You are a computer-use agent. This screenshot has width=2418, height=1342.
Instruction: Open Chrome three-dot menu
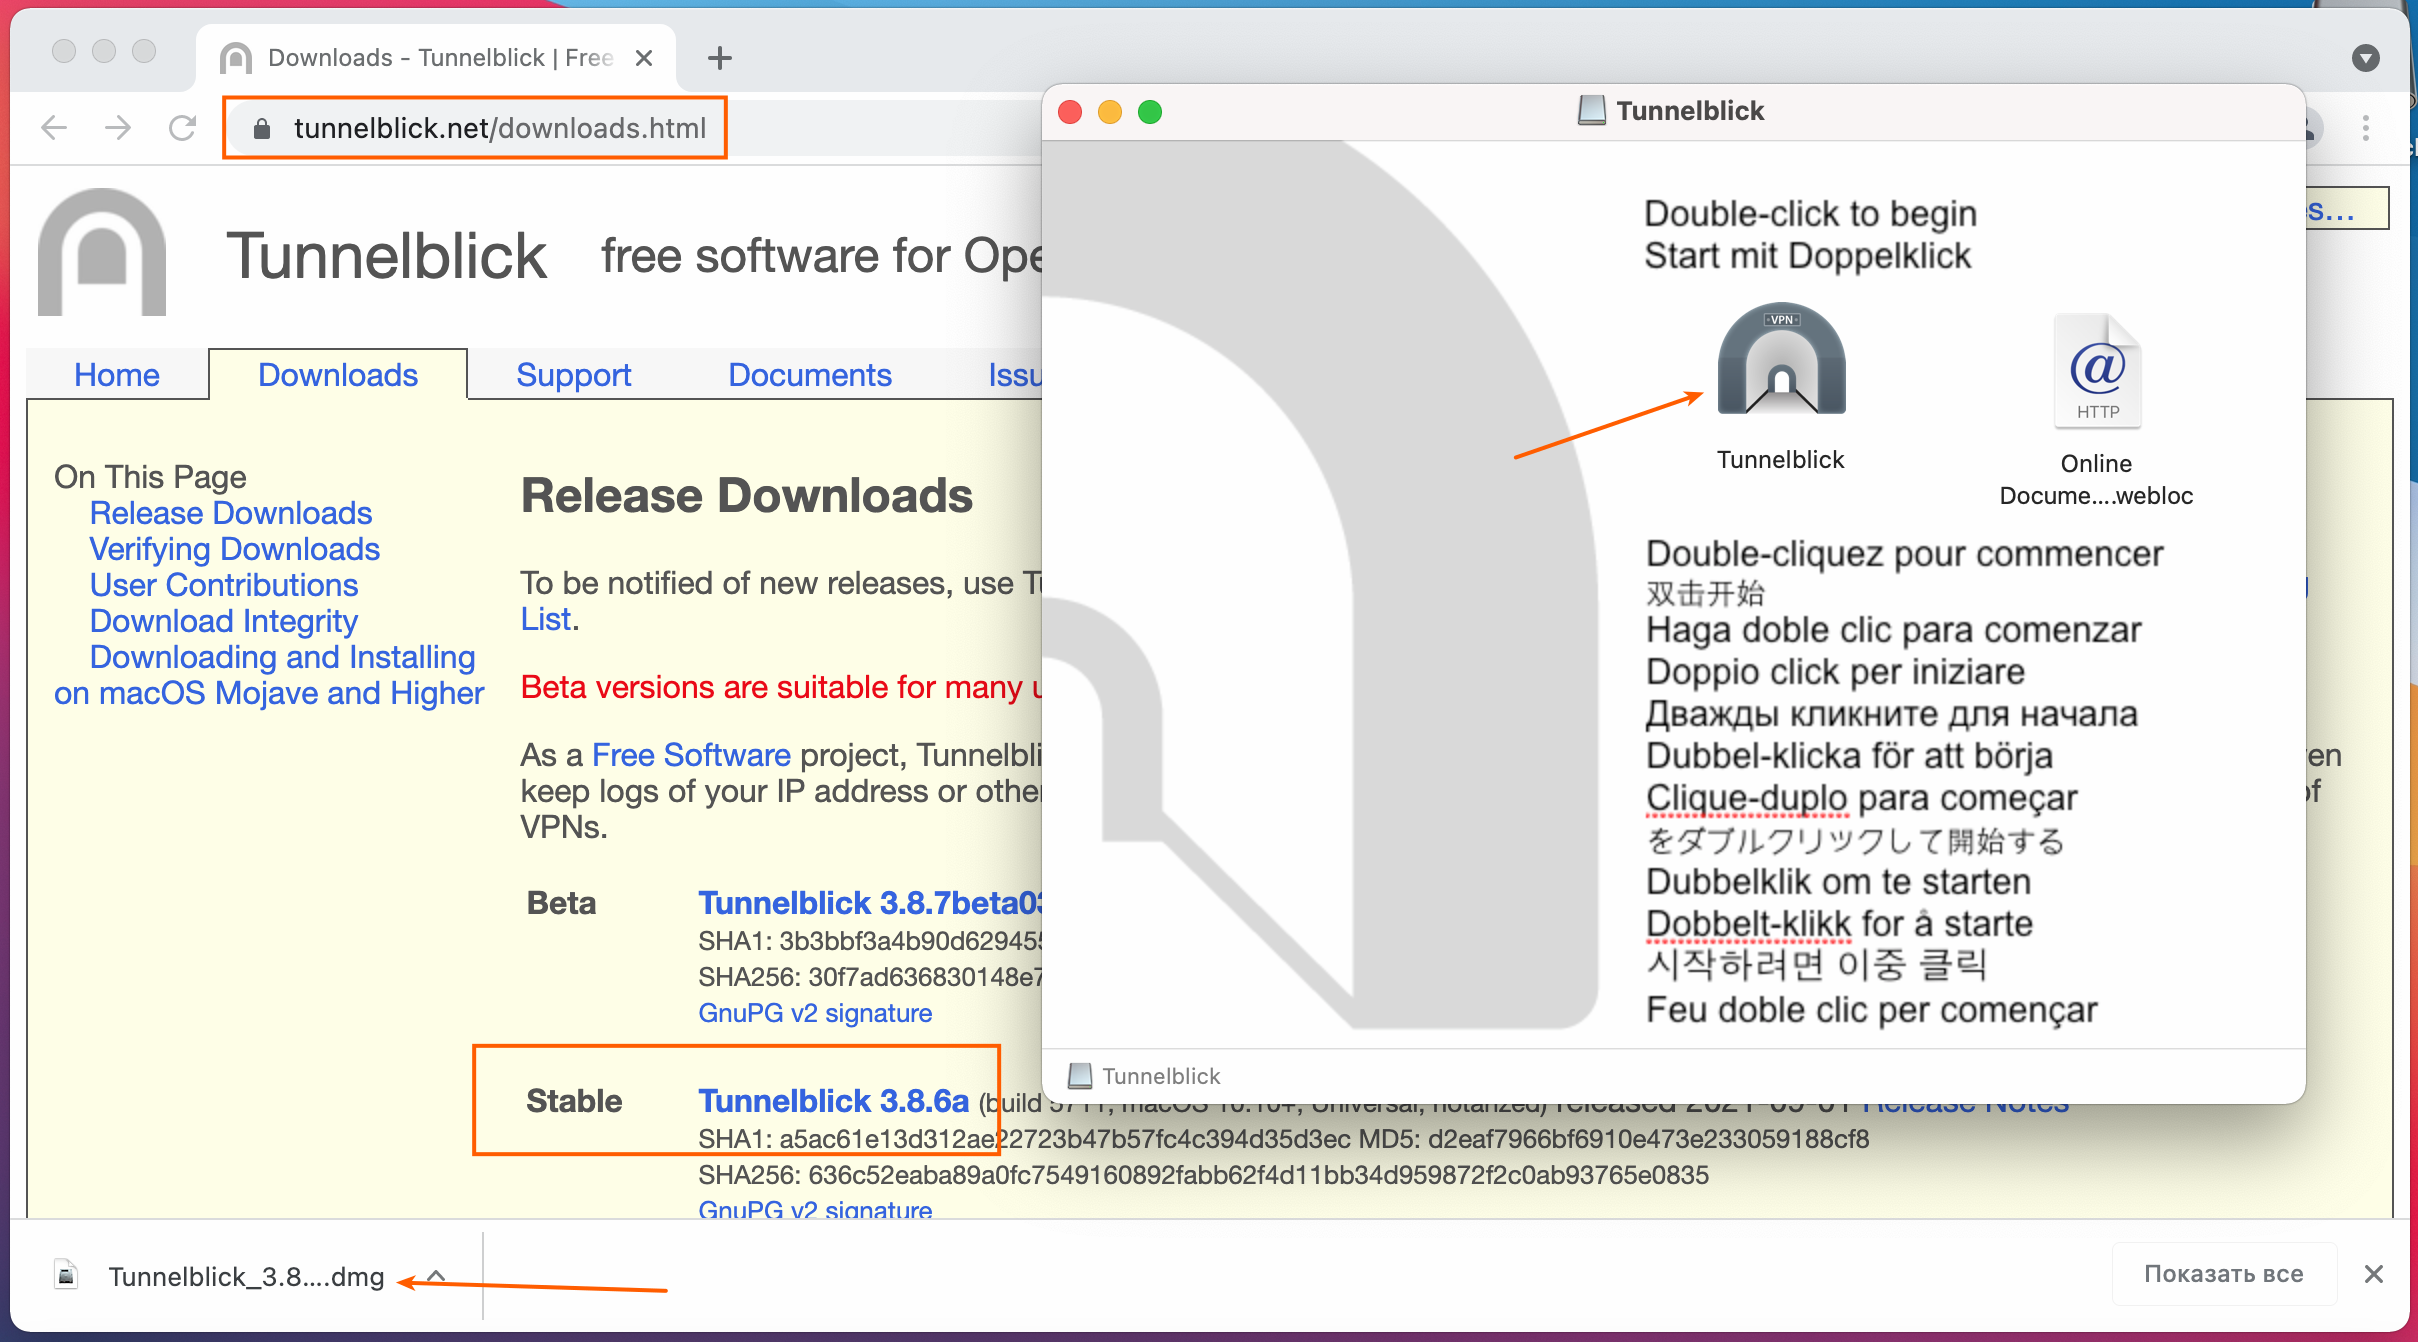2365,128
